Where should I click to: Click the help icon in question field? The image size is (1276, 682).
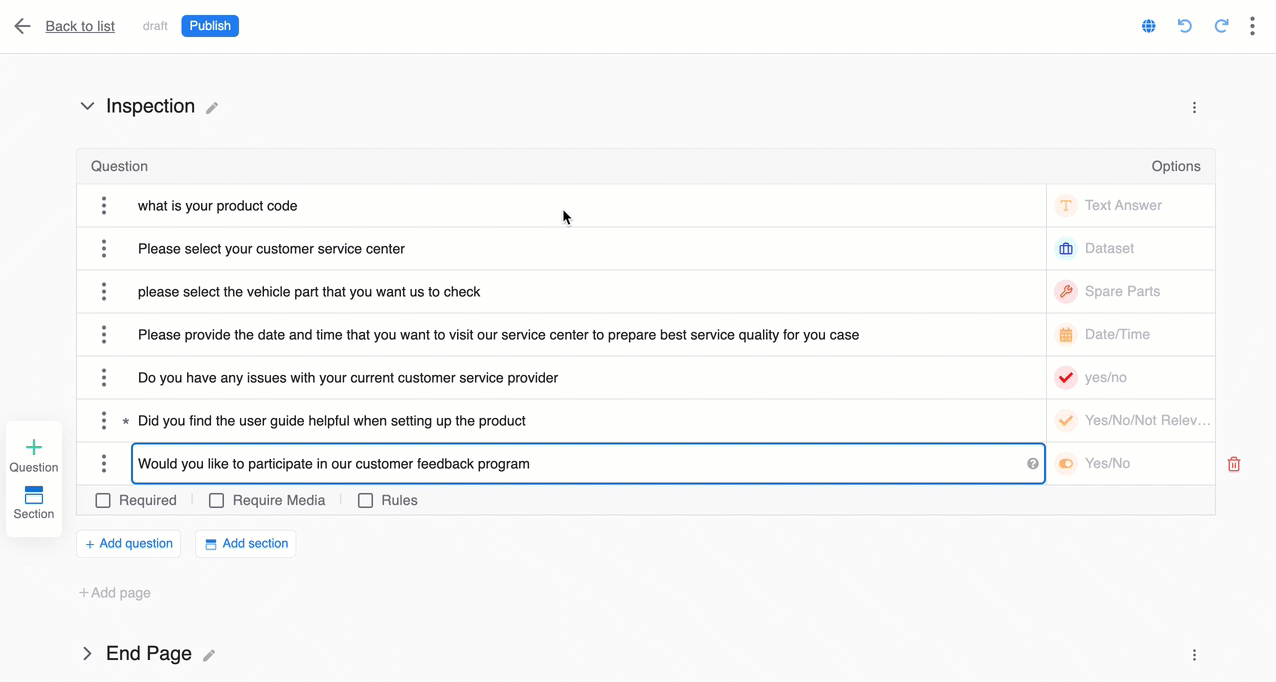pyautogui.click(x=1033, y=464)
